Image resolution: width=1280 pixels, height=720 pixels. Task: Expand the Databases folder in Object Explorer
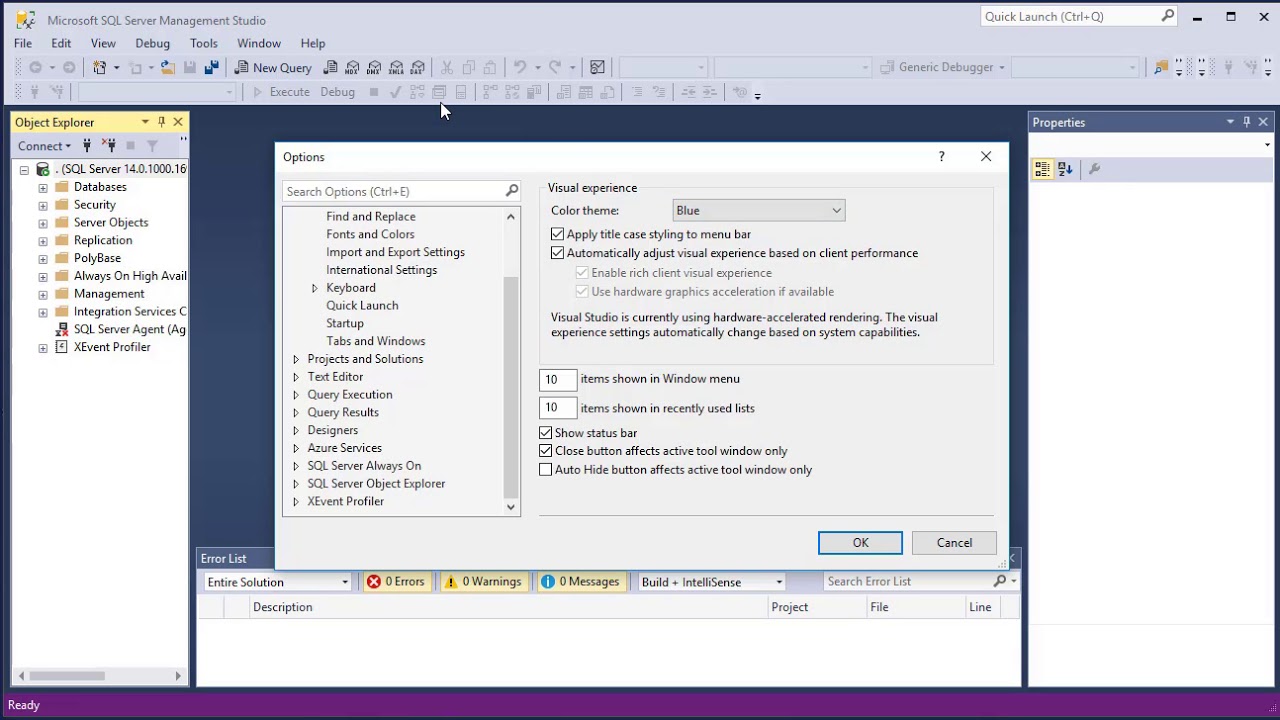point(43,187)
